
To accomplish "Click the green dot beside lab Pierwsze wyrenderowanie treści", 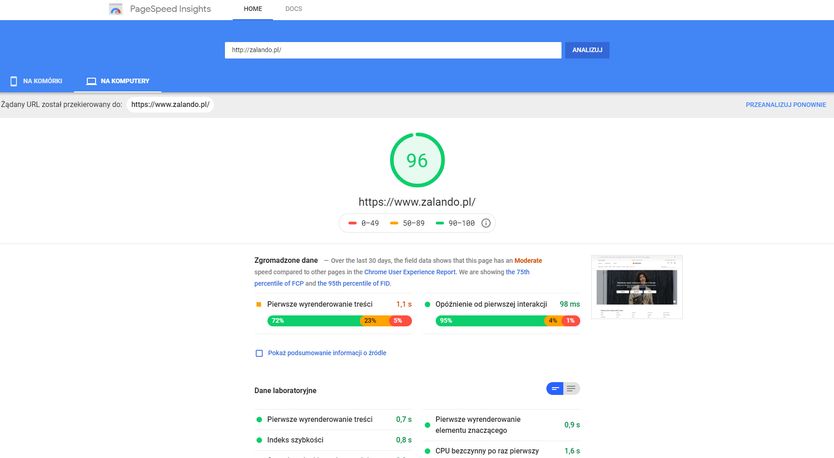I will coord(259,420).
